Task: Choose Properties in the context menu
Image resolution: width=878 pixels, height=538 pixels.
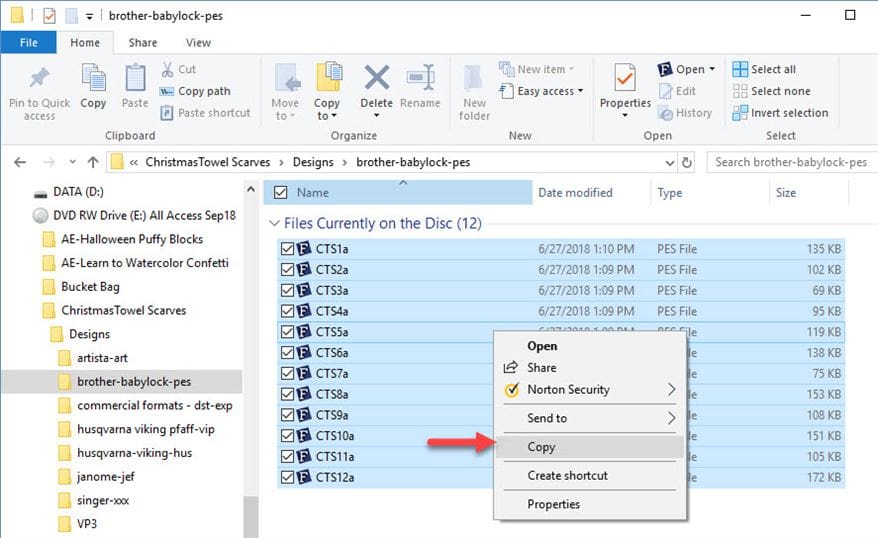Action: point(590,504)
